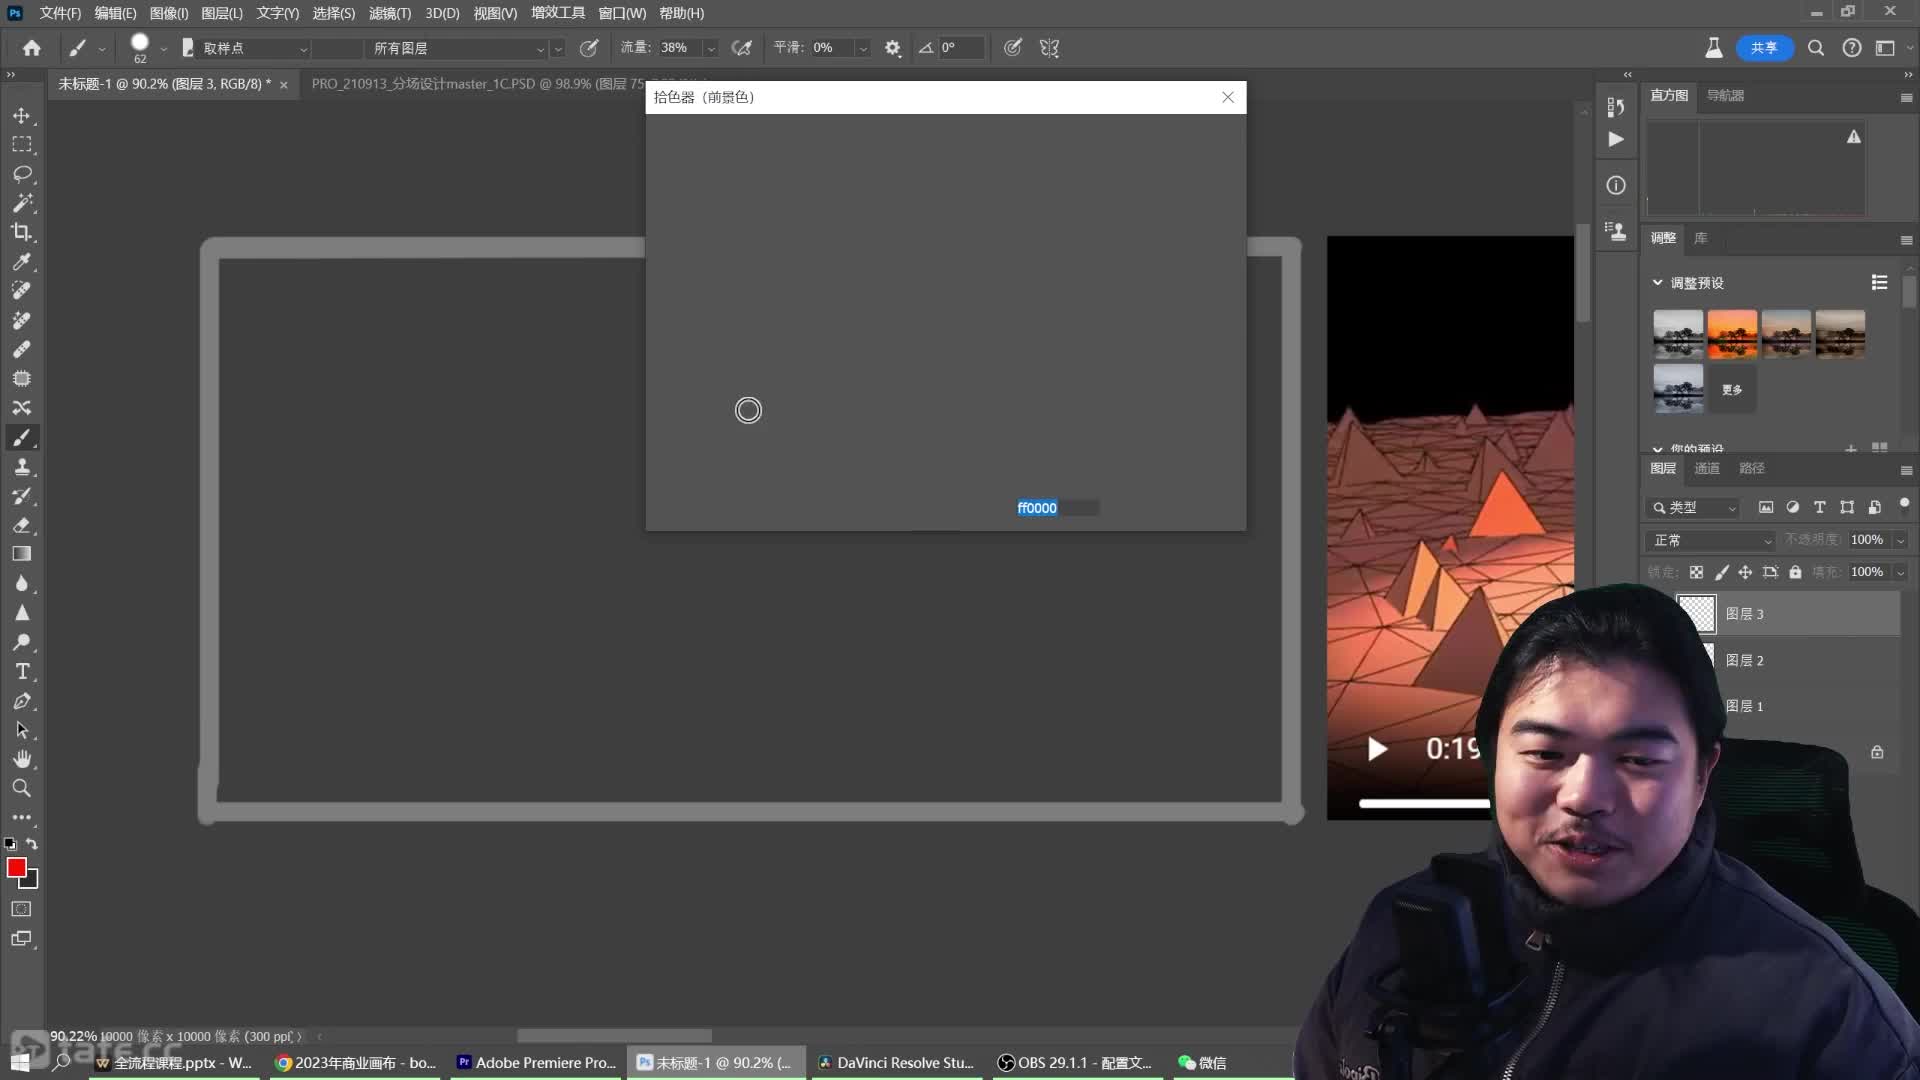Select the Move tool
This screenshot has height=1080, width=1920.
tap(22, 116)
